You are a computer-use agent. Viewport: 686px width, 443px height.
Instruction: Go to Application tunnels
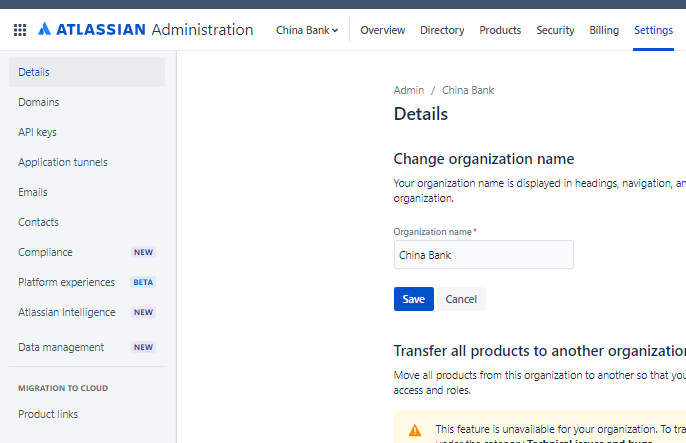(87, 162)
